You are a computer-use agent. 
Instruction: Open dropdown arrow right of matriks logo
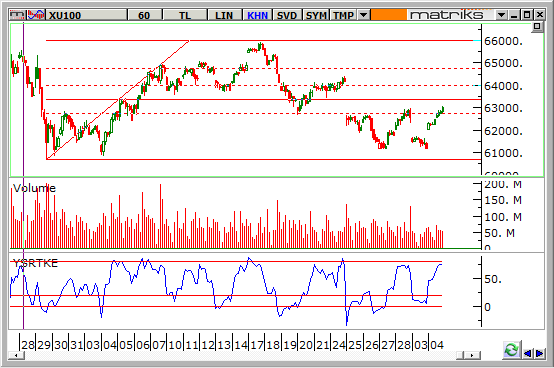point(501,15)
